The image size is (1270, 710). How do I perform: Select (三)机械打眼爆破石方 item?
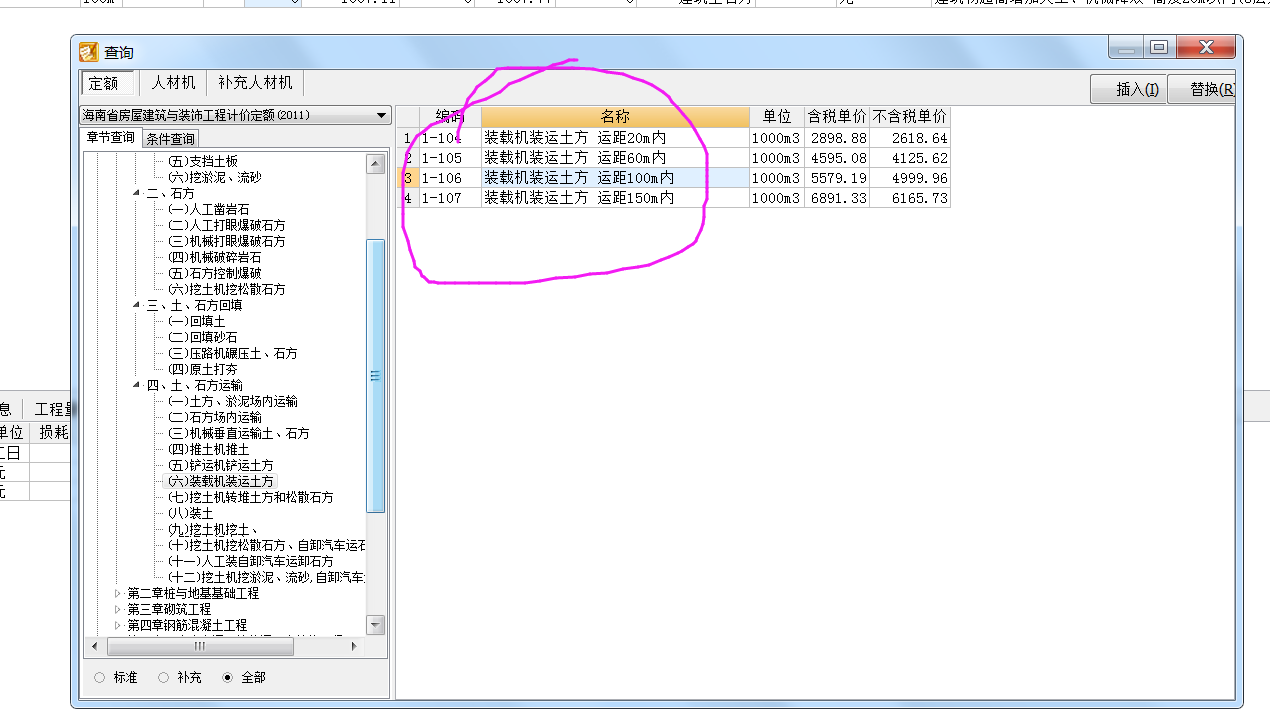[226, 241]
